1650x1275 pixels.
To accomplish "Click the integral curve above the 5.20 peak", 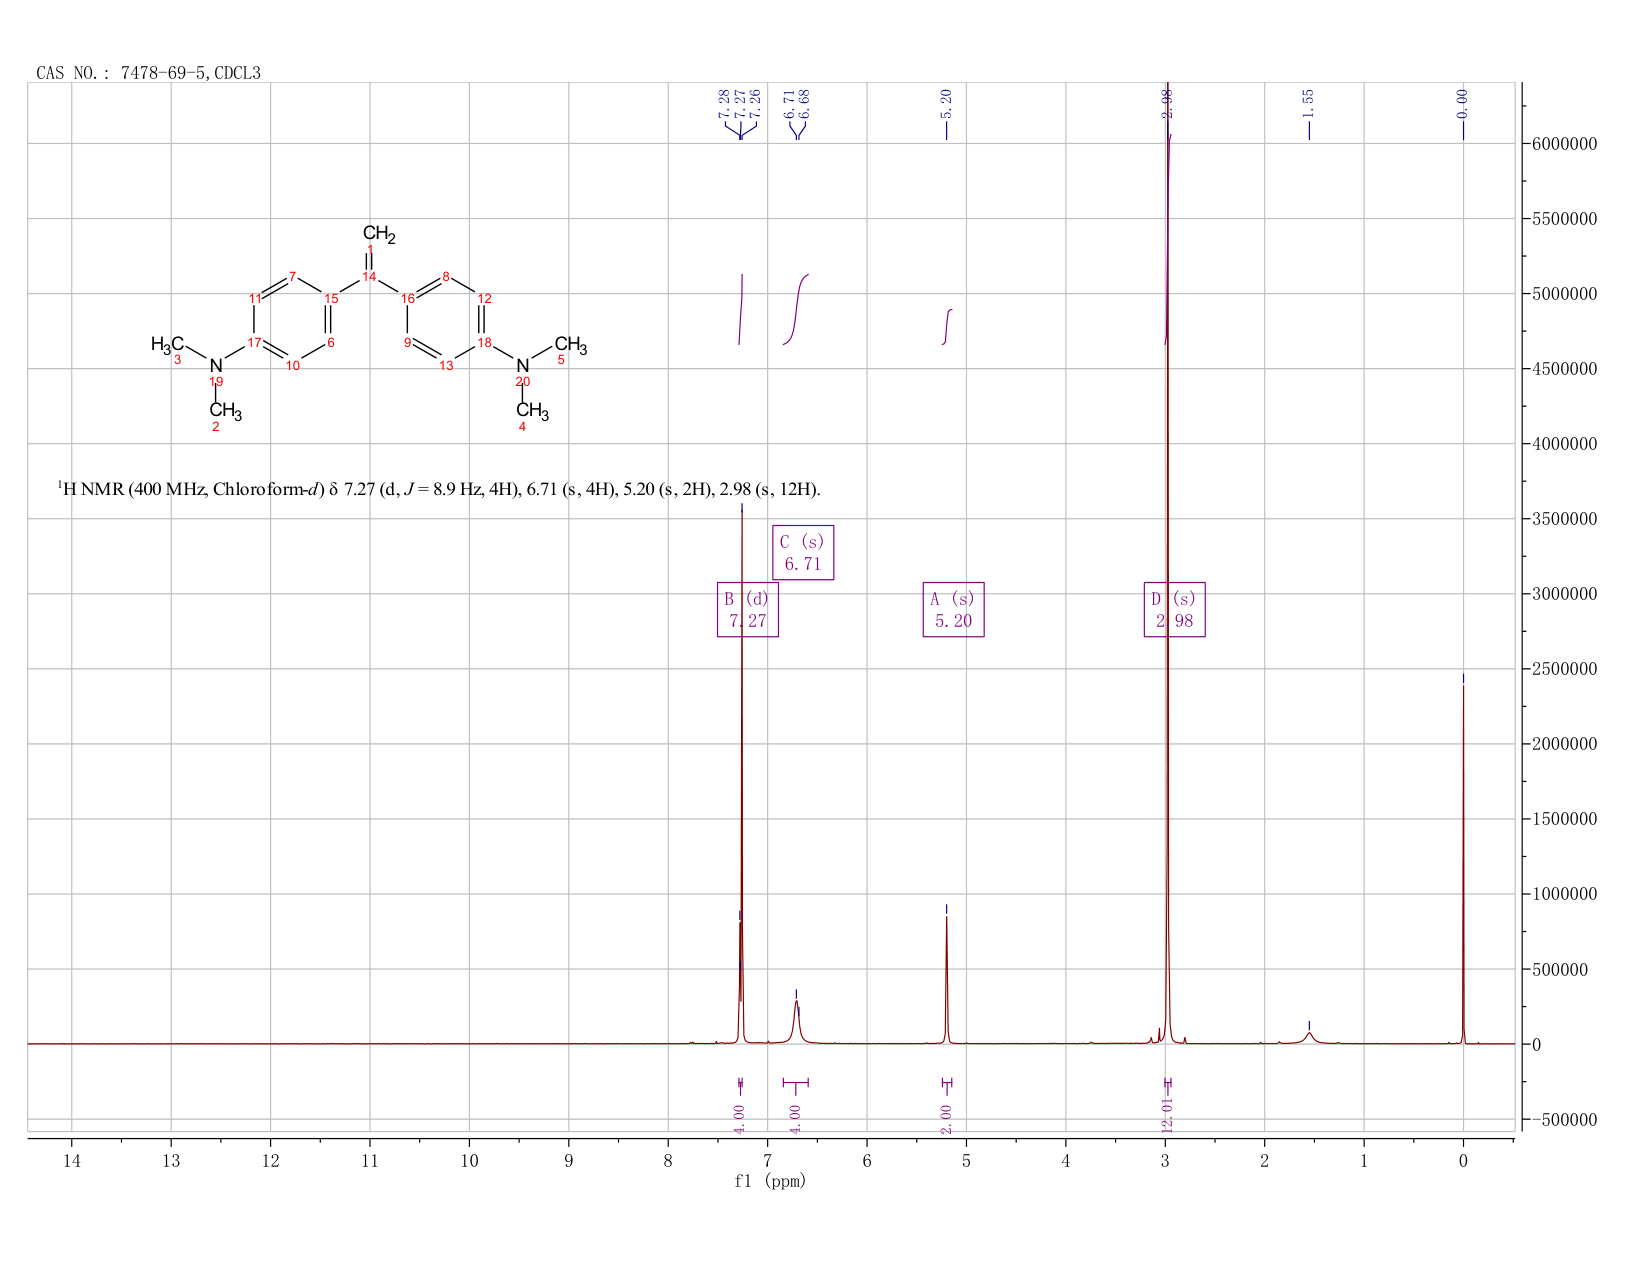I will [947, 327].
